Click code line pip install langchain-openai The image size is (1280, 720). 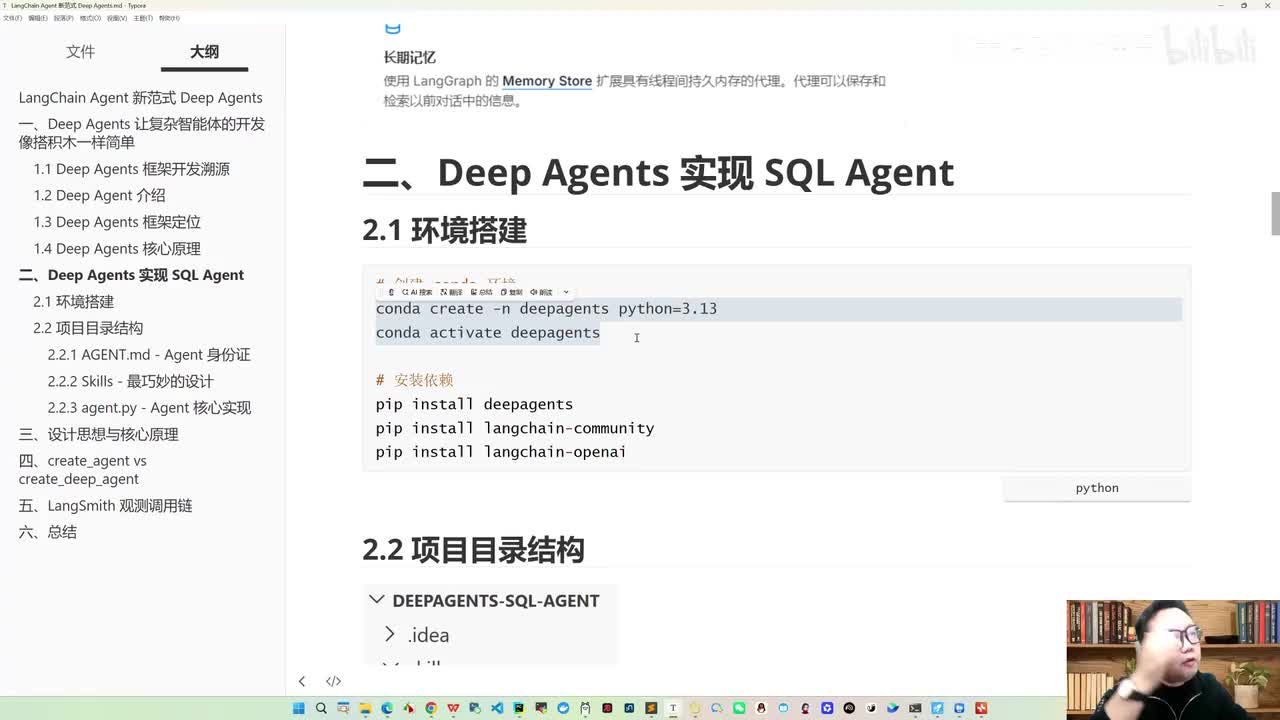501,452
